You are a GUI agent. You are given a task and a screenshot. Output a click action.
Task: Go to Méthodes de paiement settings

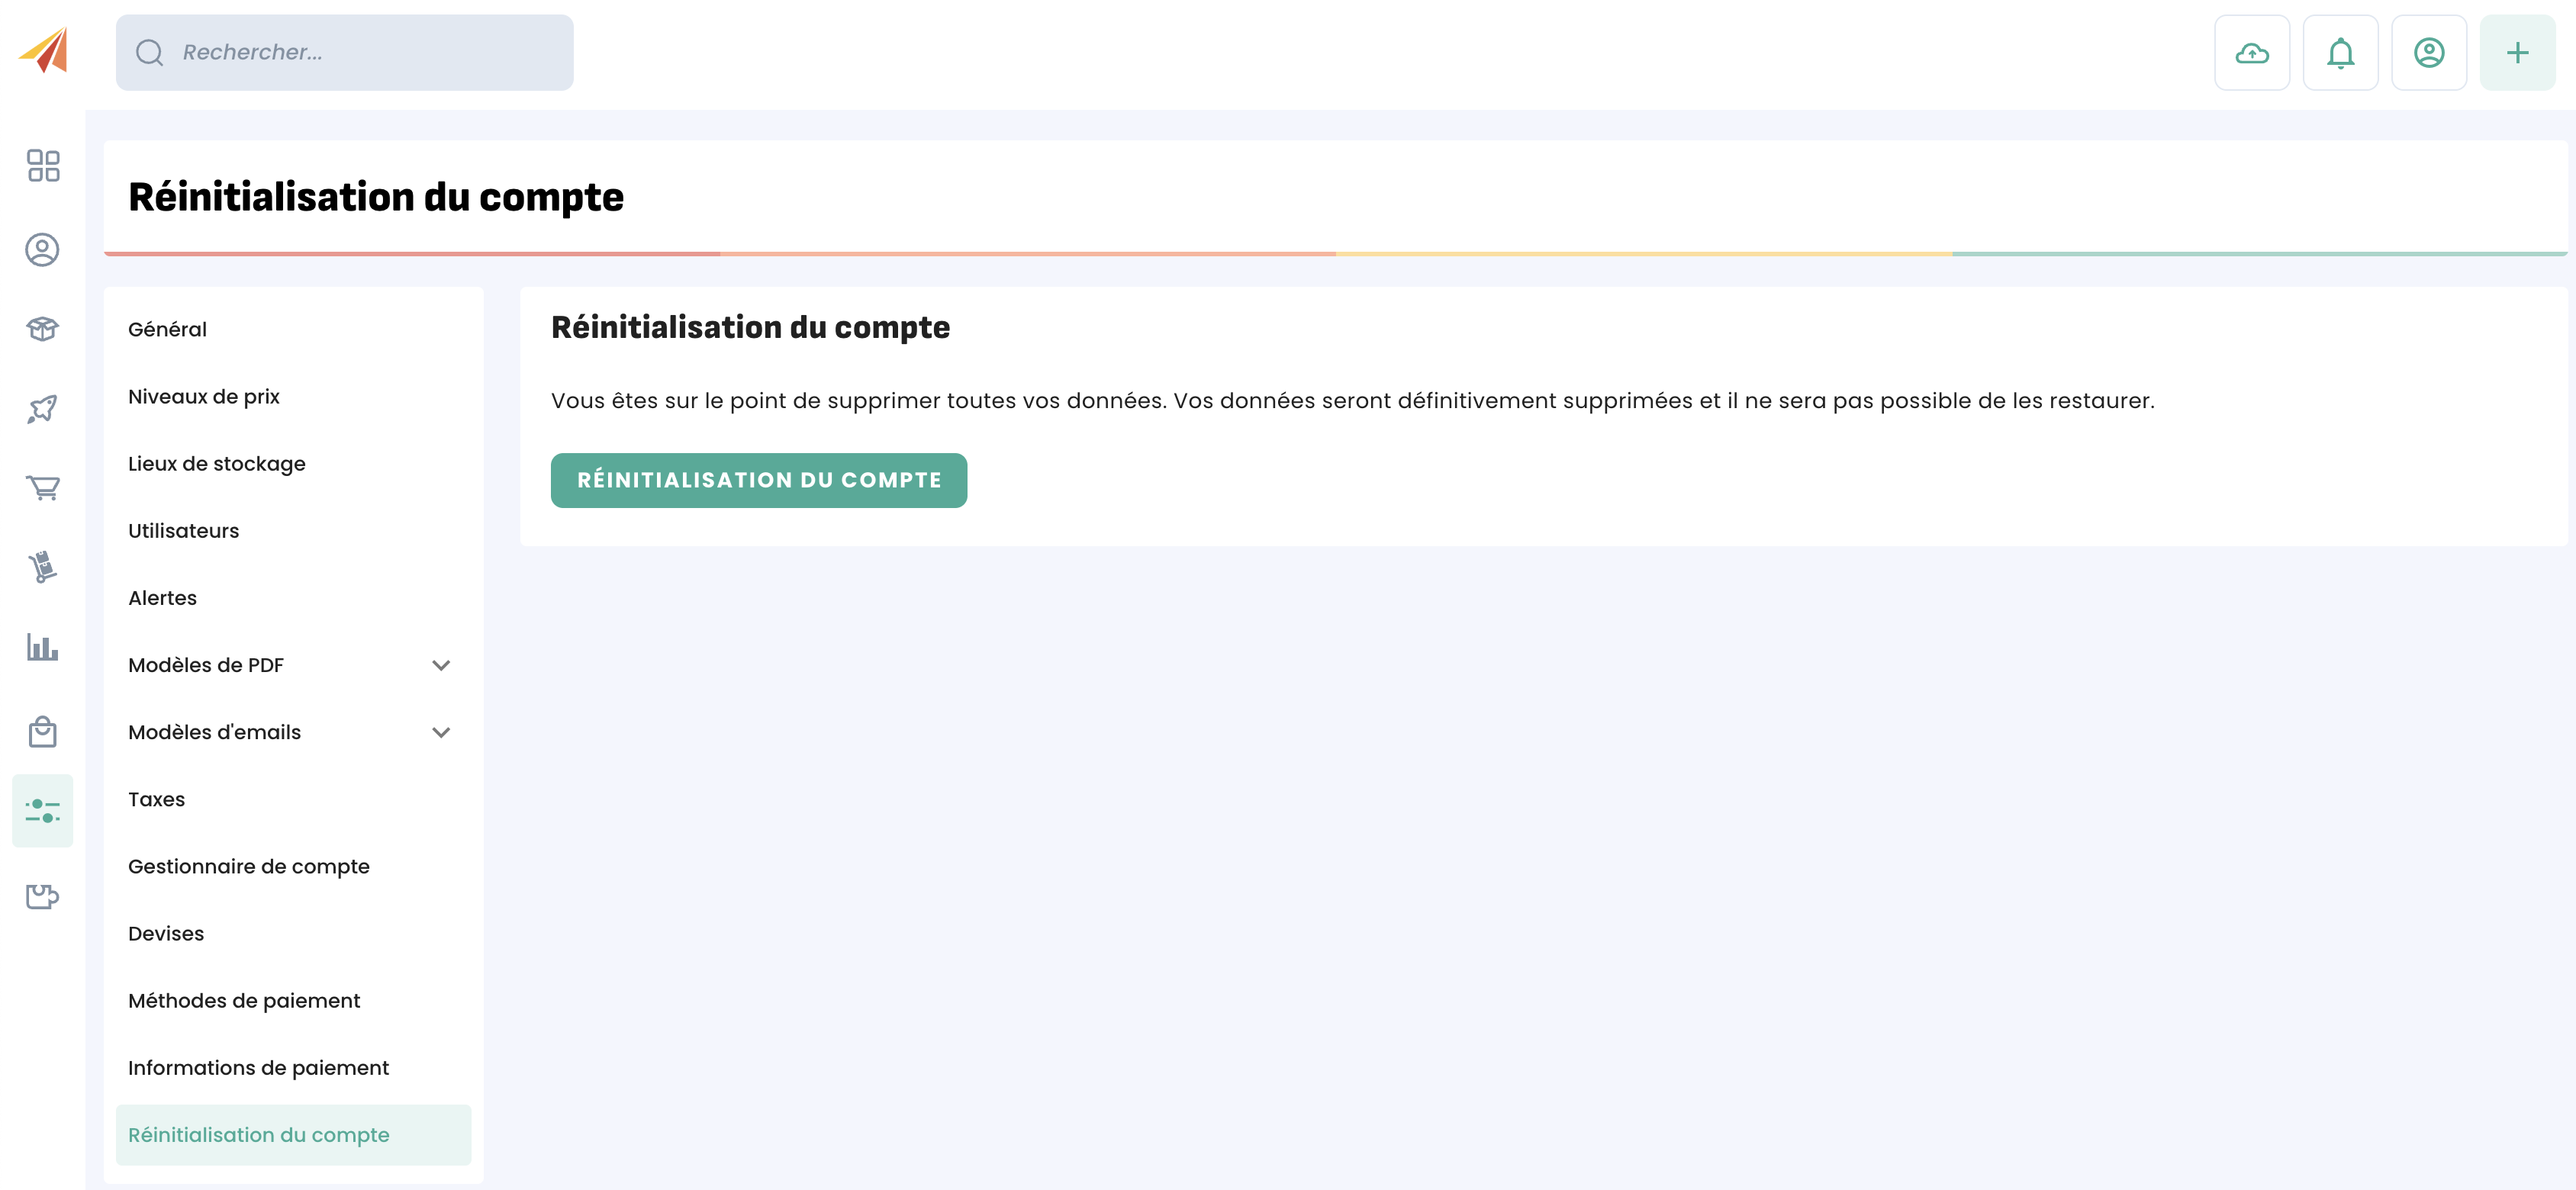click(244, 1001)
